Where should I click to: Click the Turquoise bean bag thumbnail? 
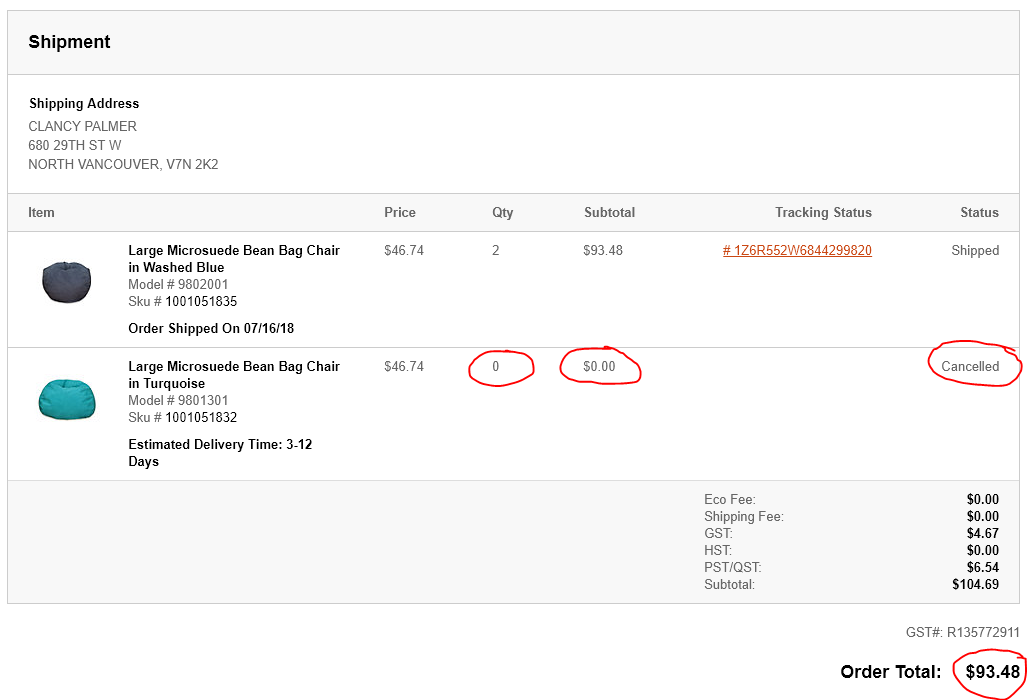66,399
